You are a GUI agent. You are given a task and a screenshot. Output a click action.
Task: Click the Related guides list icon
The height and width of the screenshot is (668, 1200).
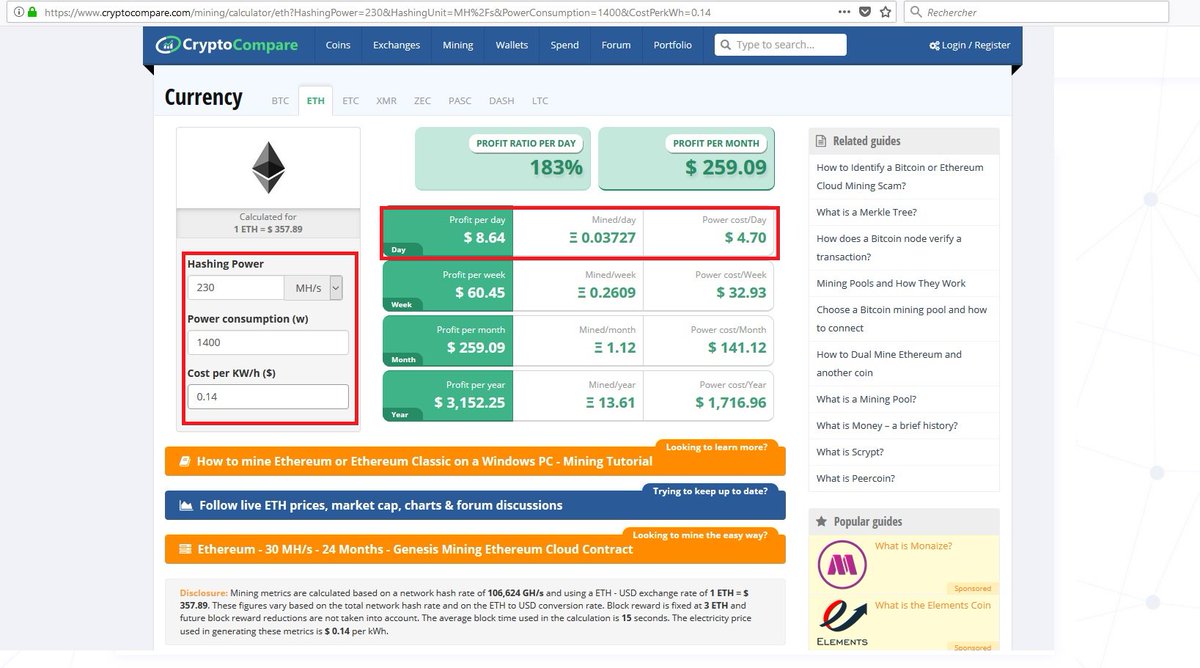pos(822,141)
